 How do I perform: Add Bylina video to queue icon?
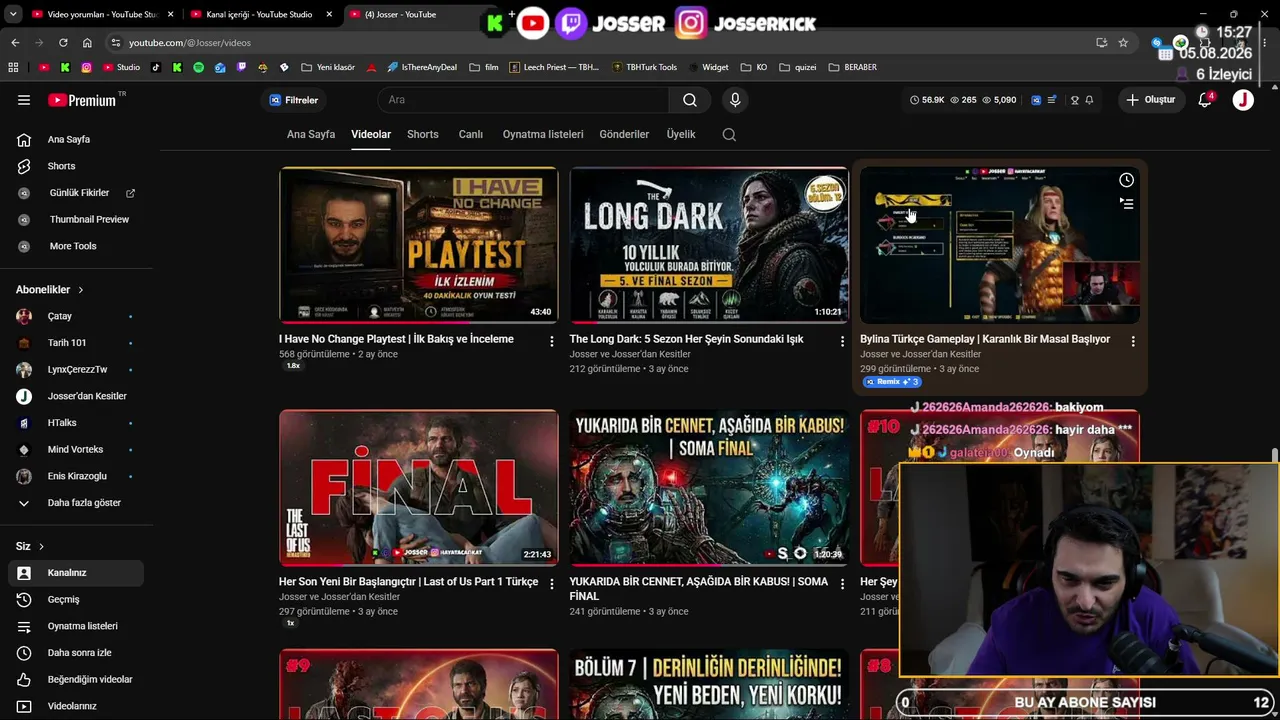(x=1126, y=204)
